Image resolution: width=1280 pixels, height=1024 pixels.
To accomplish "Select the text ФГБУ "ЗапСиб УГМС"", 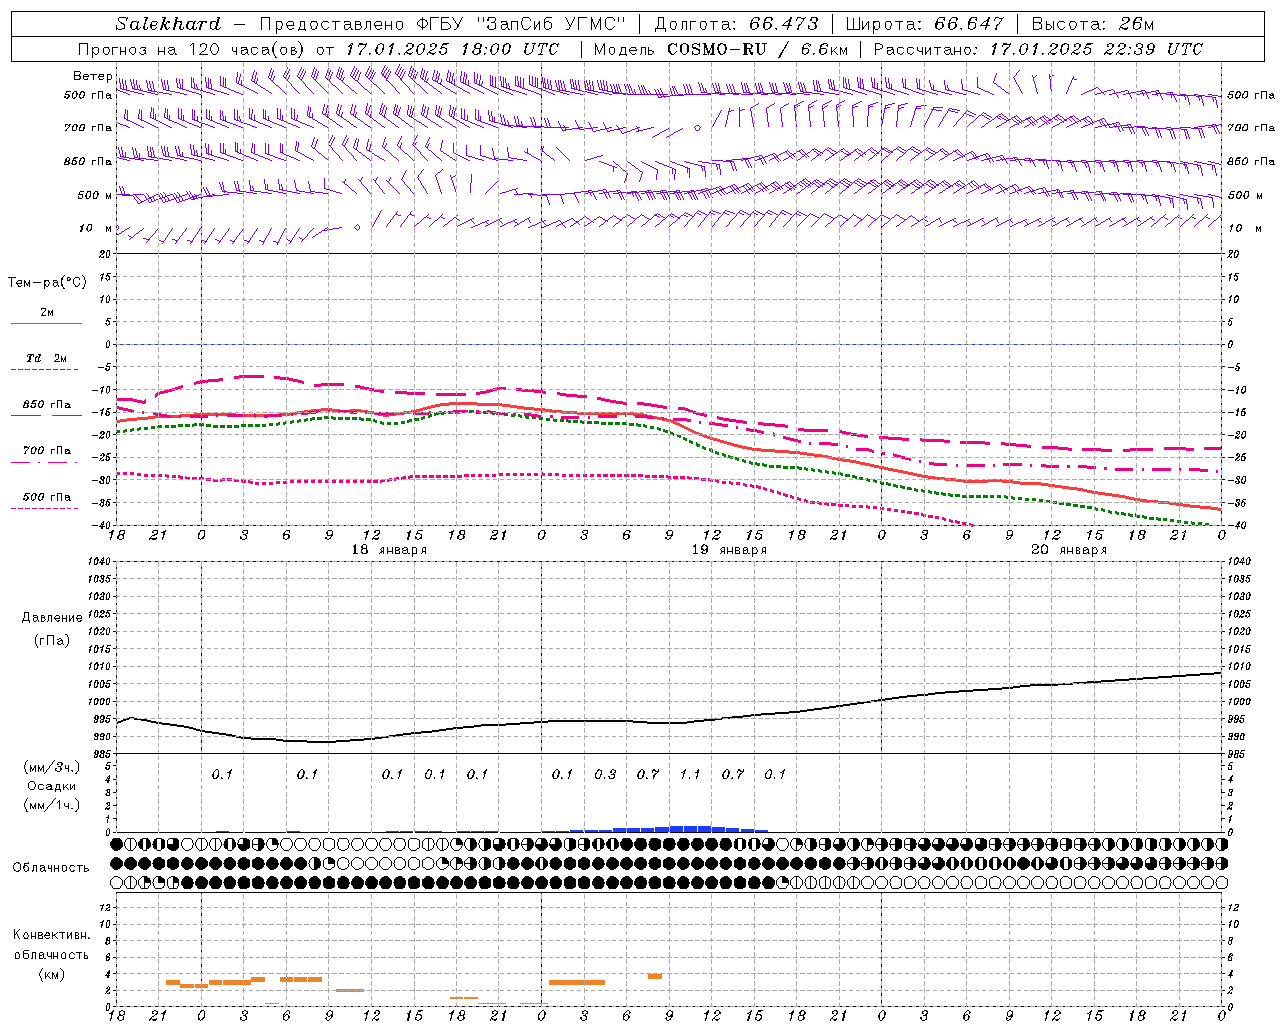I will coord(520,24).
